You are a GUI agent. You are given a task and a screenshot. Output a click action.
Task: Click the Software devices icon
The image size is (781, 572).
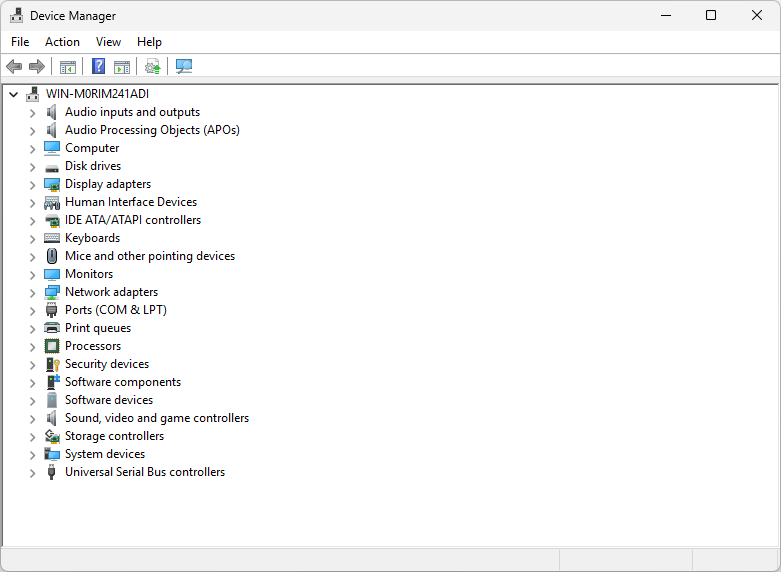point(52,400)
